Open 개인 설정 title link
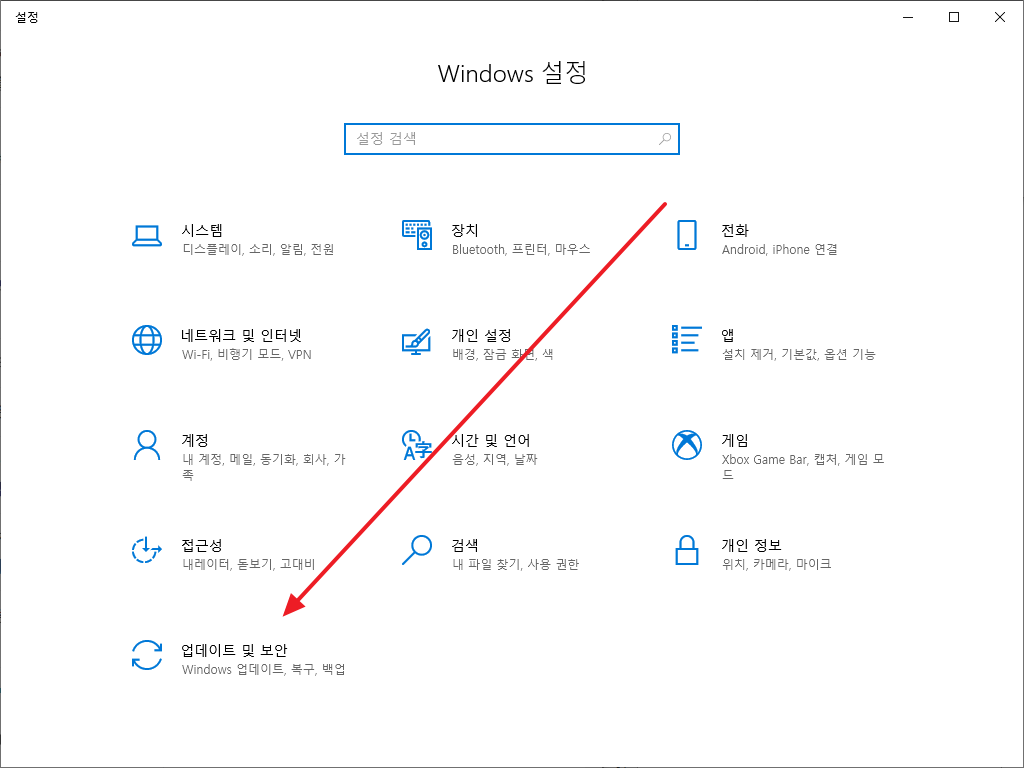1024x768 pixels. tap(481, 336)
